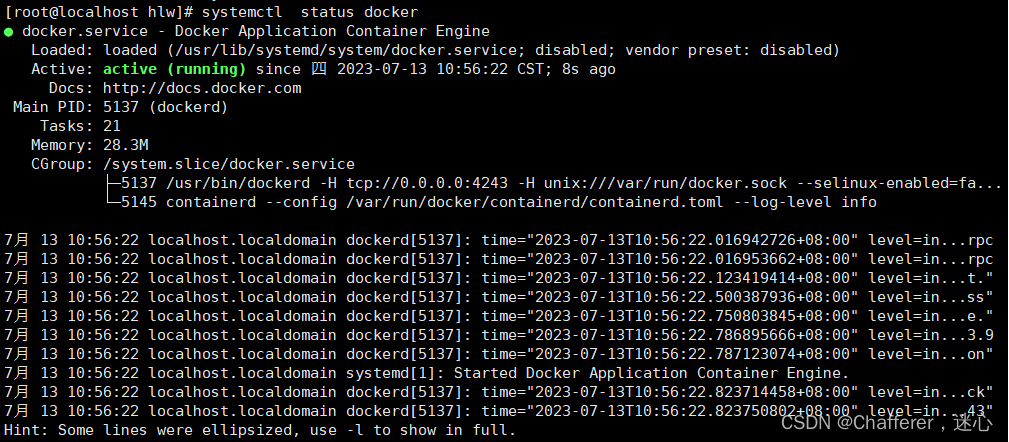Click the green 'active (running)' status text
This screenshot has height=442, width=1009.
pos(174,69)
